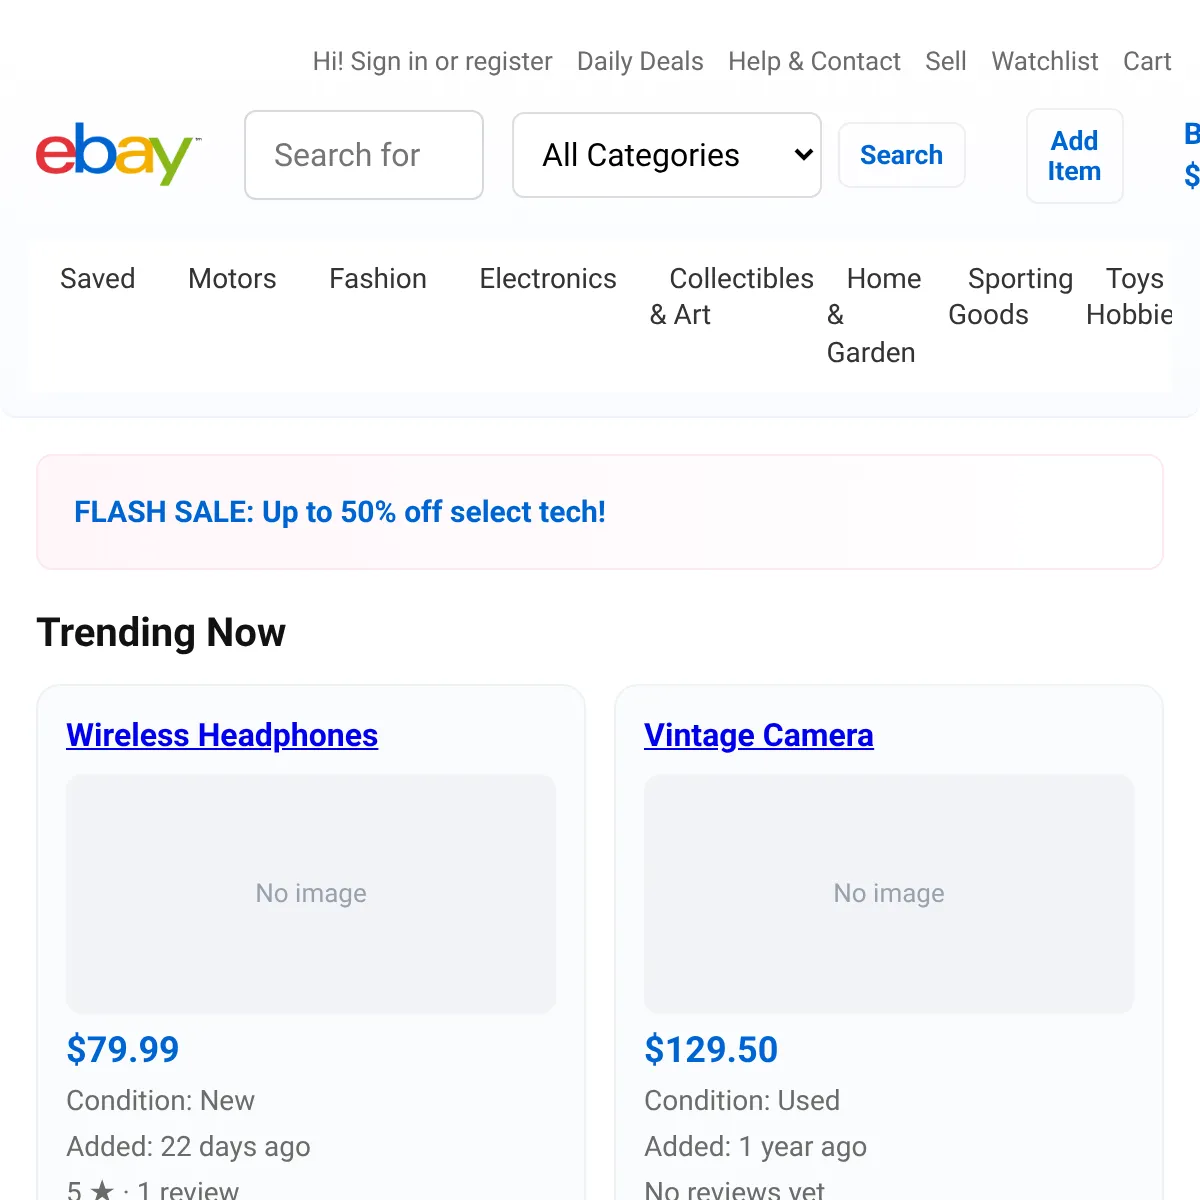Switch to the Fashion category

click(x=378, y=278)
